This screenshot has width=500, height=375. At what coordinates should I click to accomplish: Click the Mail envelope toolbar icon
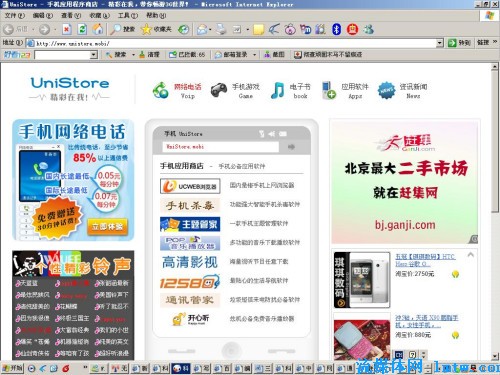click(202, 30)
